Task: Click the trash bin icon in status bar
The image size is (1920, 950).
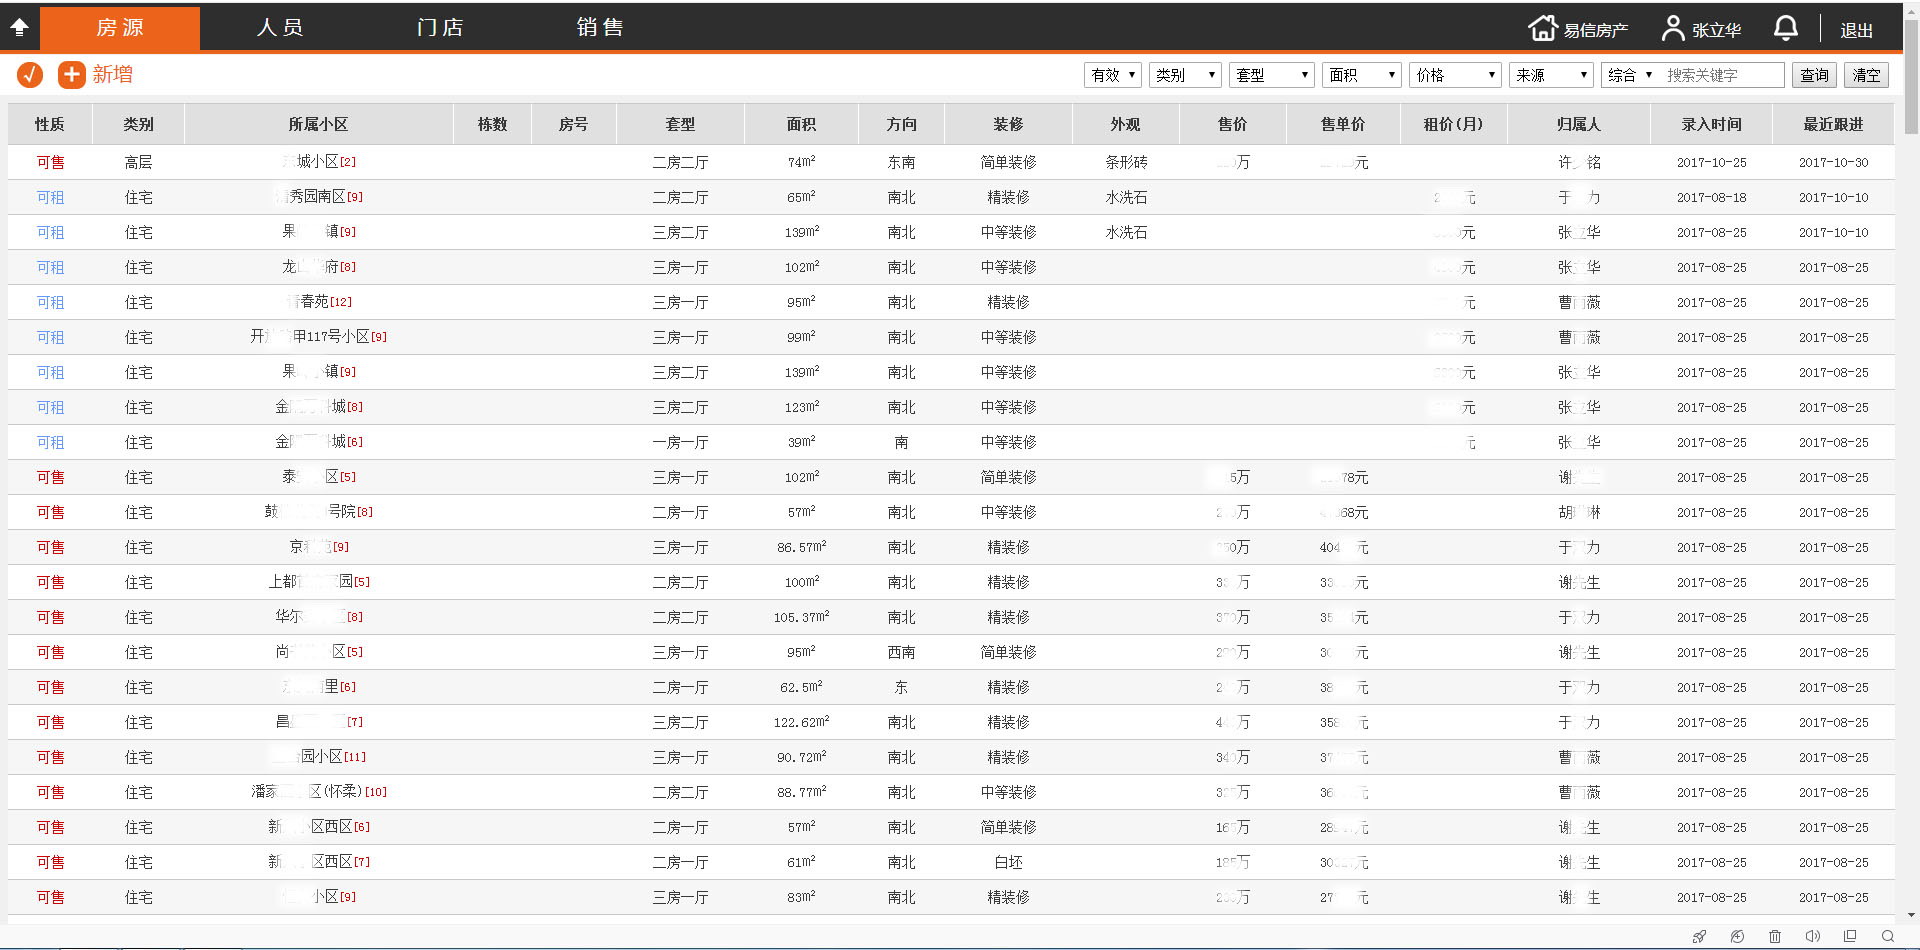Action: (x=1775, y=937)
